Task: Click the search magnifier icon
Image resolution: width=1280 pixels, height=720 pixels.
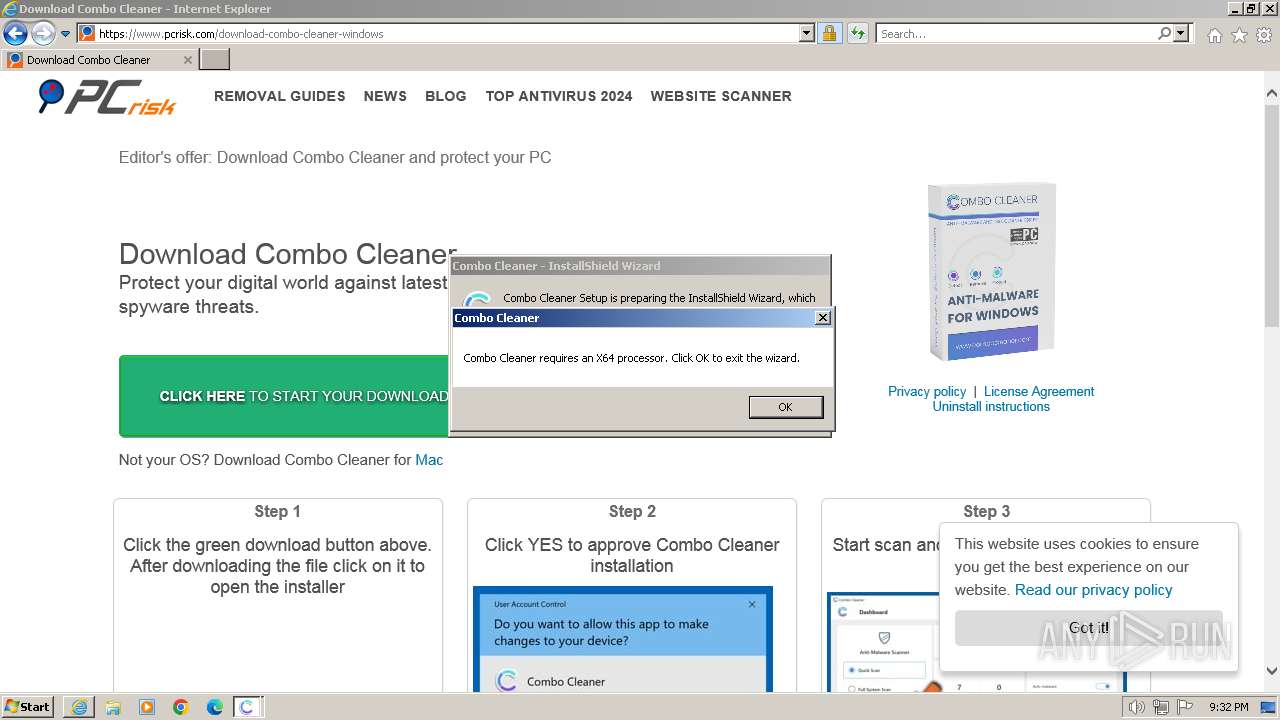Action: point(1164,33)
